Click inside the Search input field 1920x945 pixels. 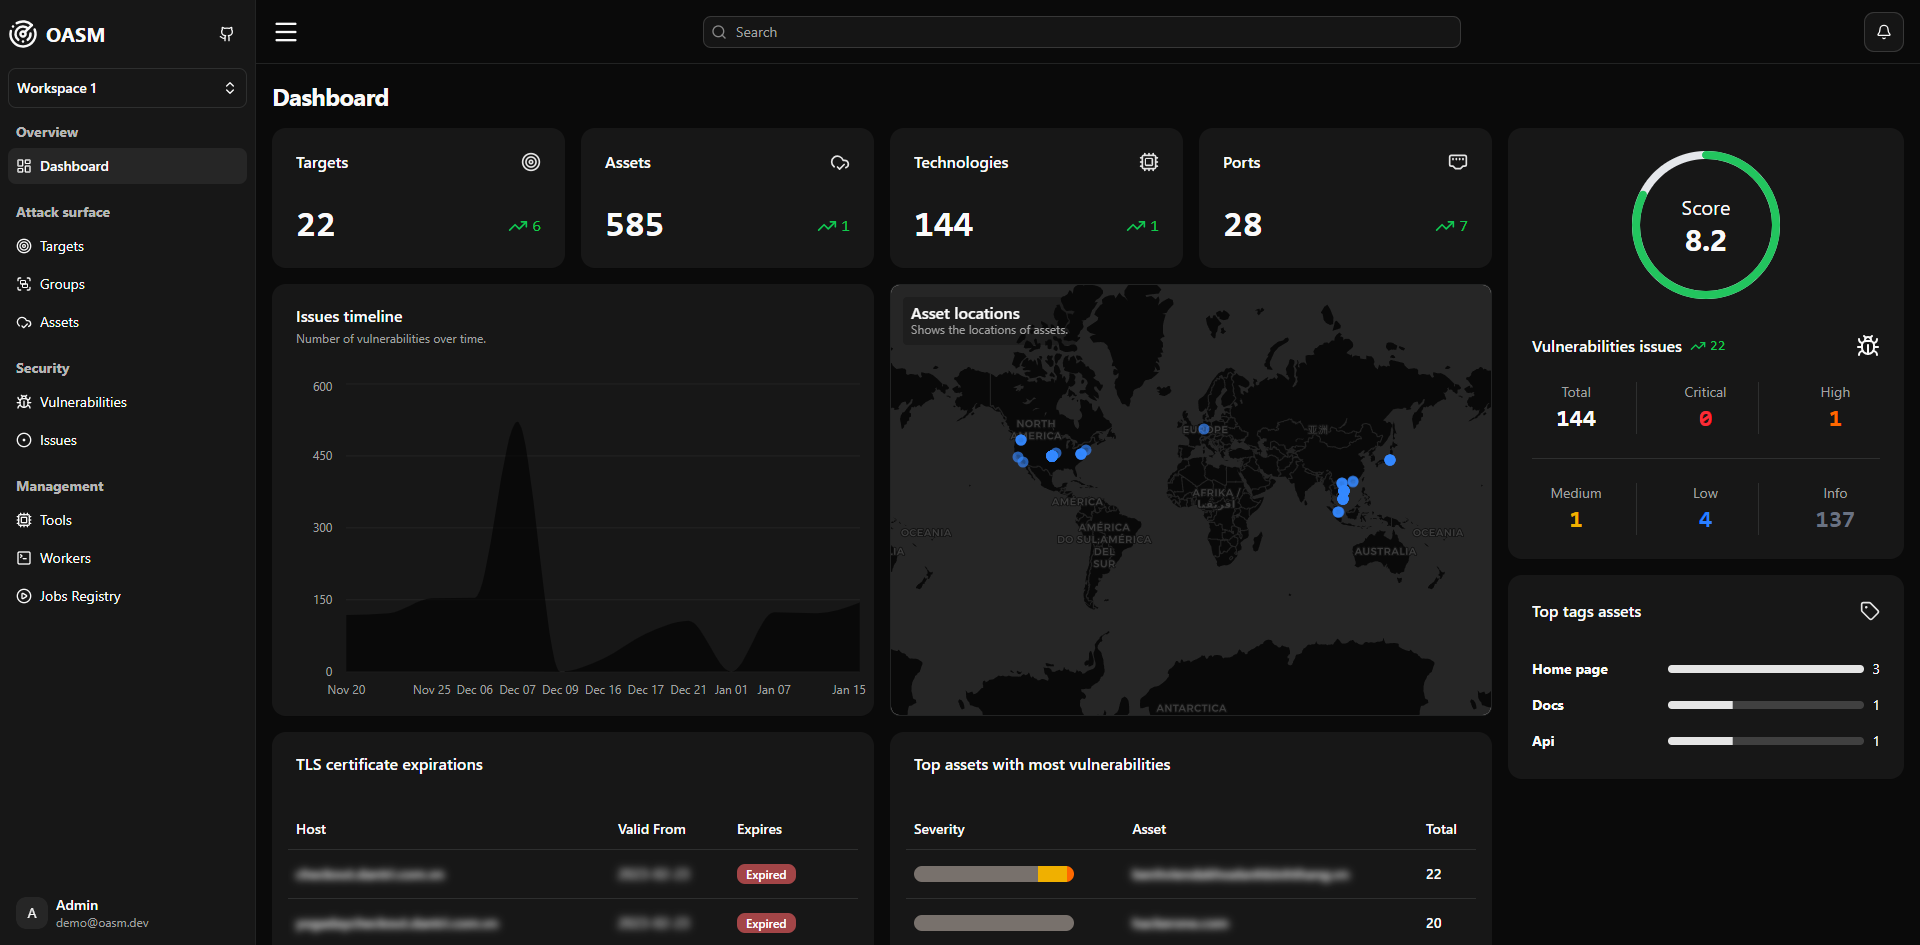click(x=1082, y=32)
